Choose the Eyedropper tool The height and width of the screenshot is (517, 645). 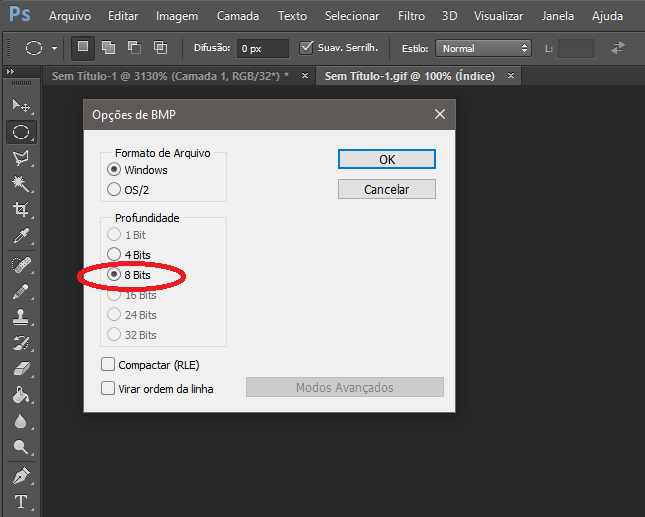20,237
